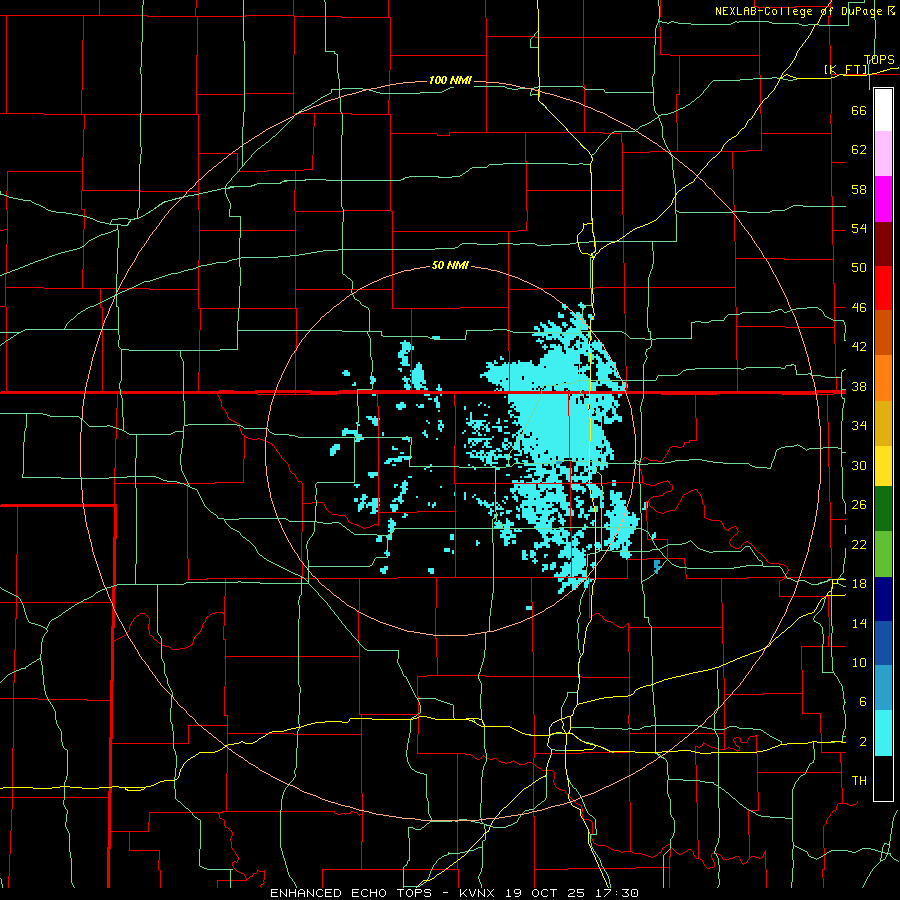
Task: Click the dark green legend swatch near 26
Action: [x=883, y=509]
